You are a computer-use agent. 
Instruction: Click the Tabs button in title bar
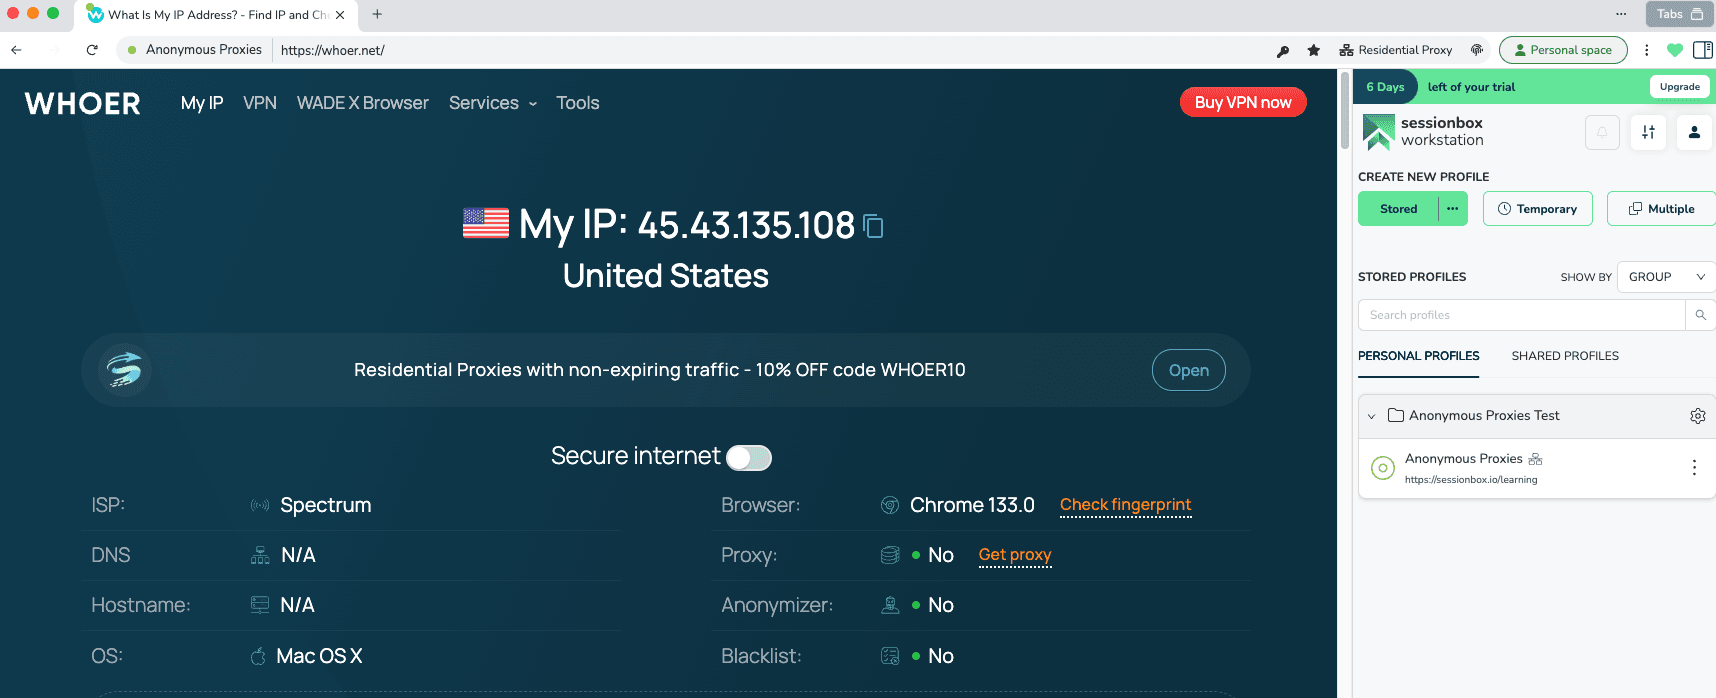tap(1679, 14)
